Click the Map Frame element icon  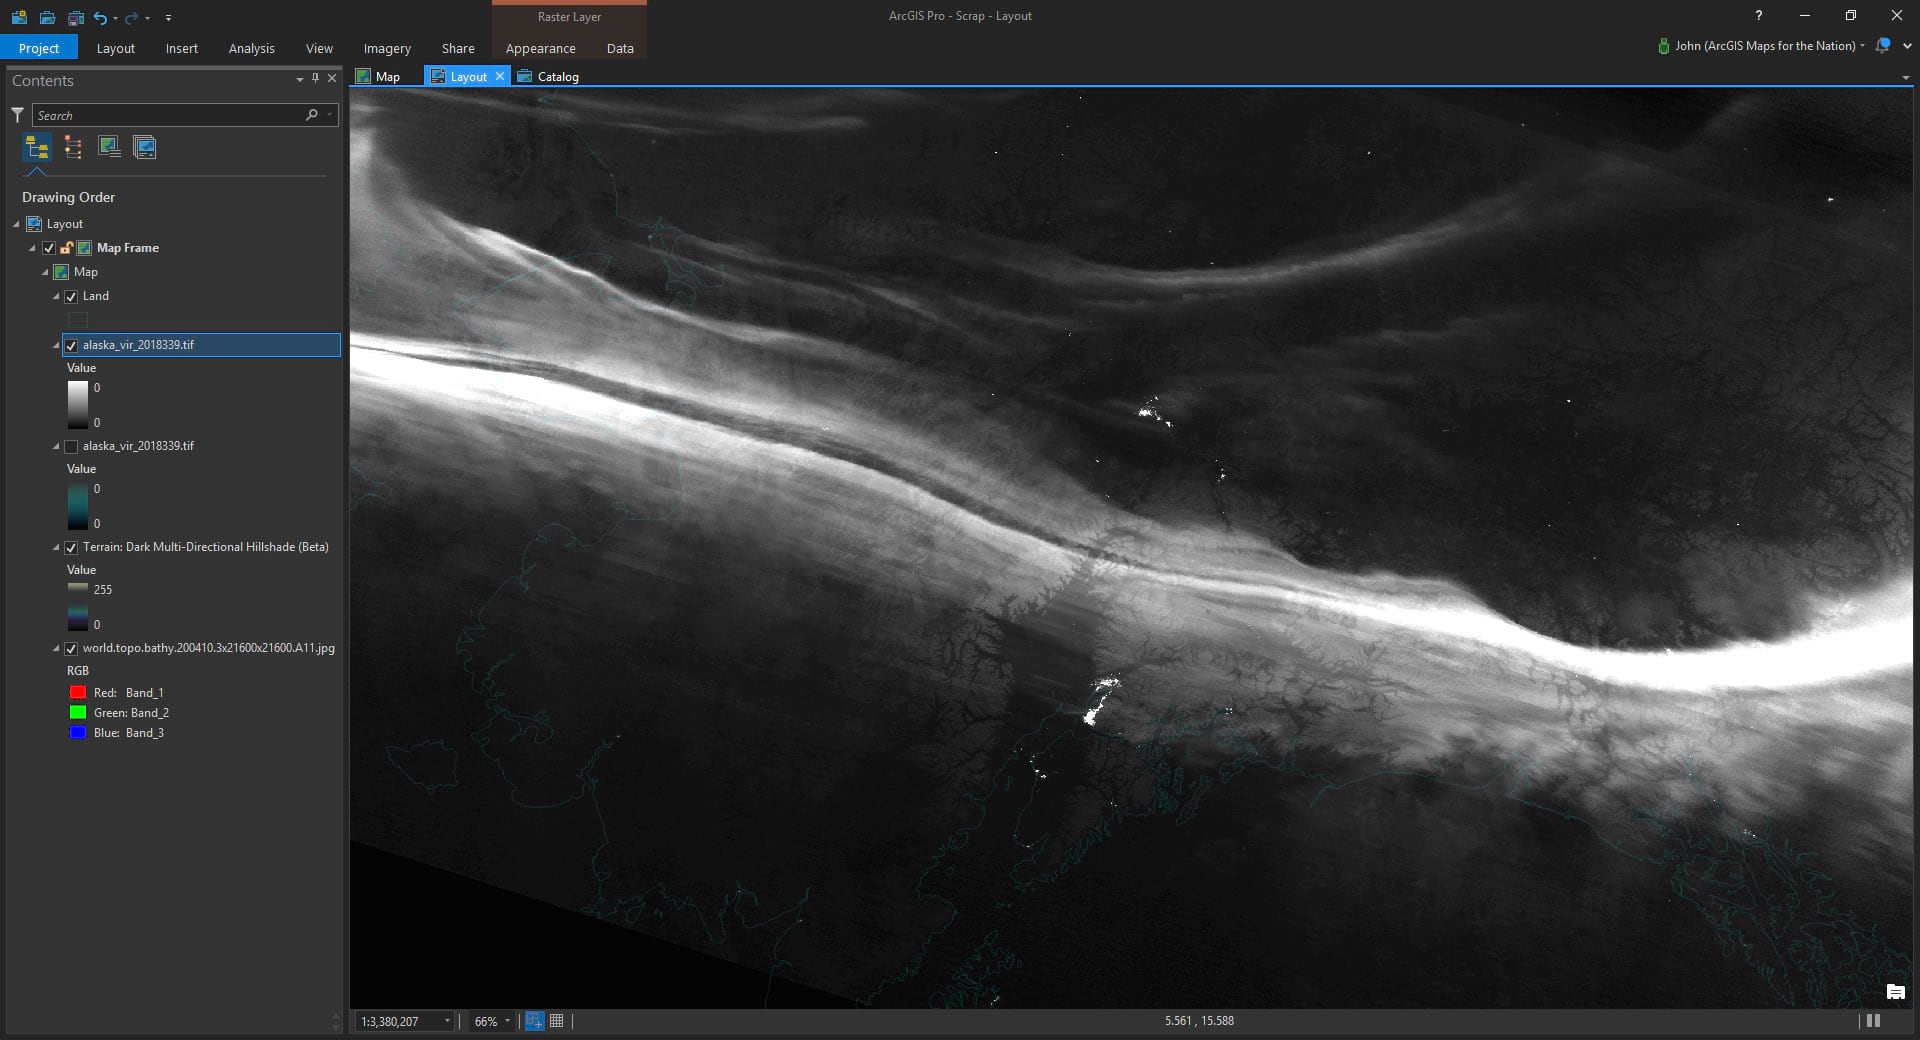click(85, 248)
